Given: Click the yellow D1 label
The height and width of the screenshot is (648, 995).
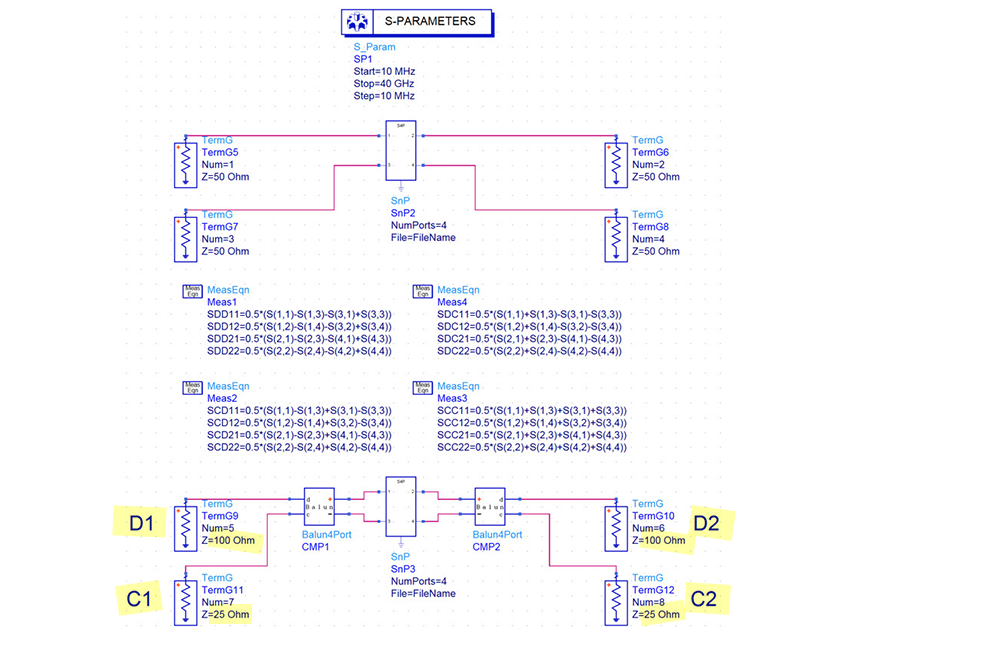Looking at the screenshot, I should pyautogui.click(x=142, y=522).
